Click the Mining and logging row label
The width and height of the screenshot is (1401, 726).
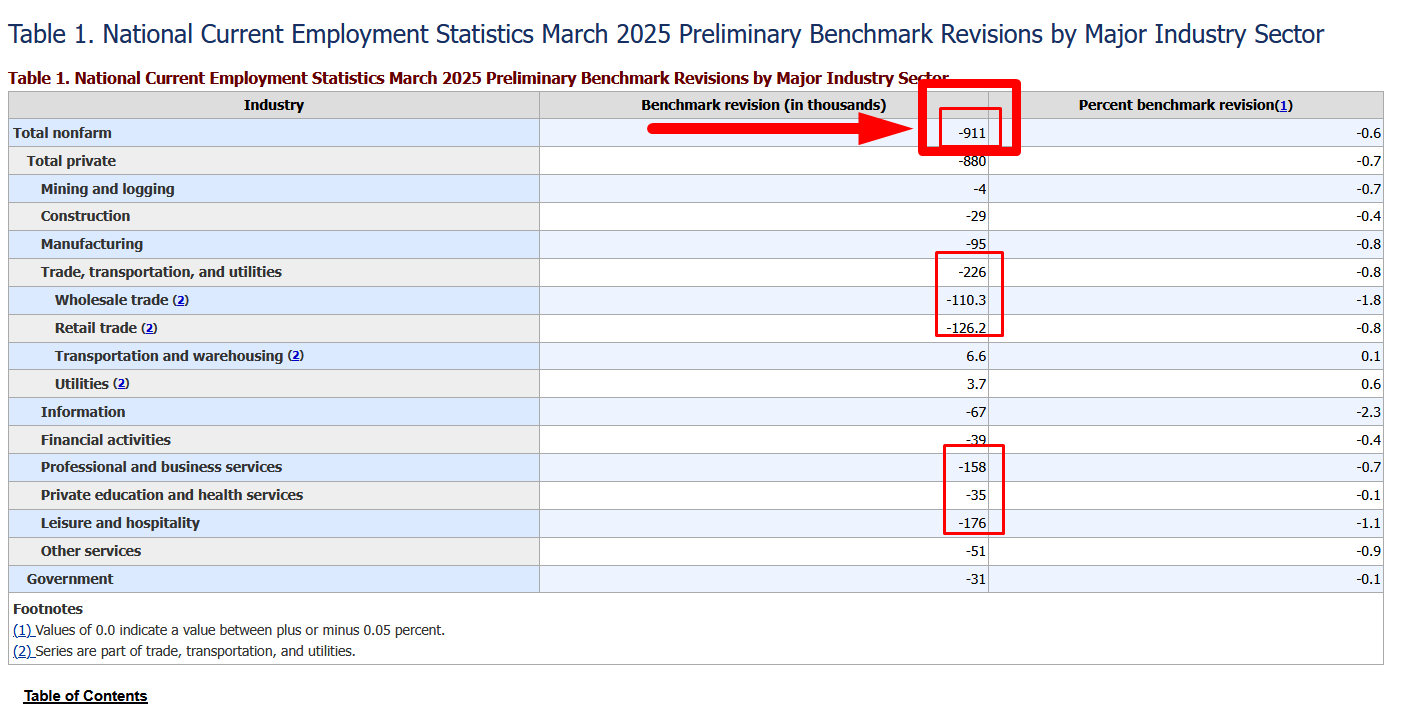107,189
